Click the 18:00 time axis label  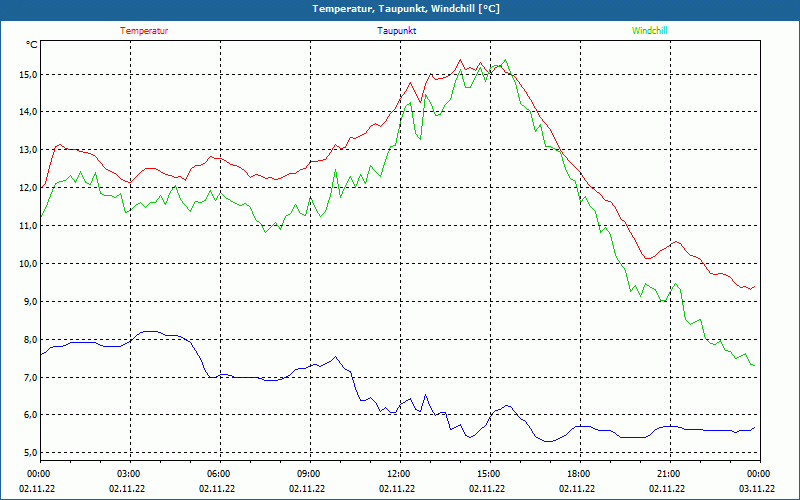click(577, 474)
